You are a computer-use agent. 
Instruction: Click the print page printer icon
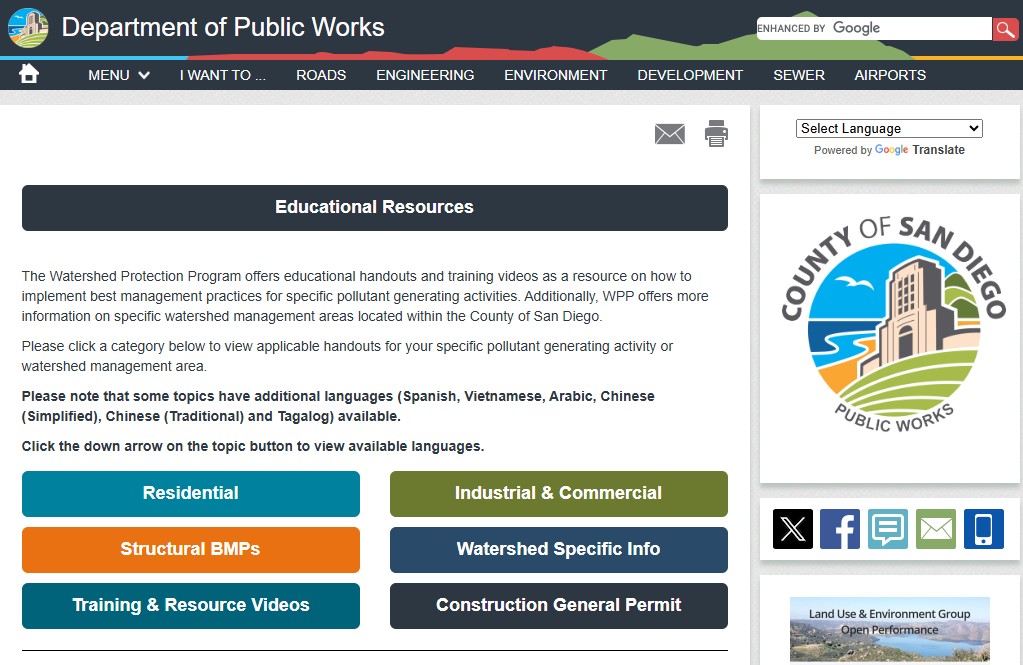716,134
